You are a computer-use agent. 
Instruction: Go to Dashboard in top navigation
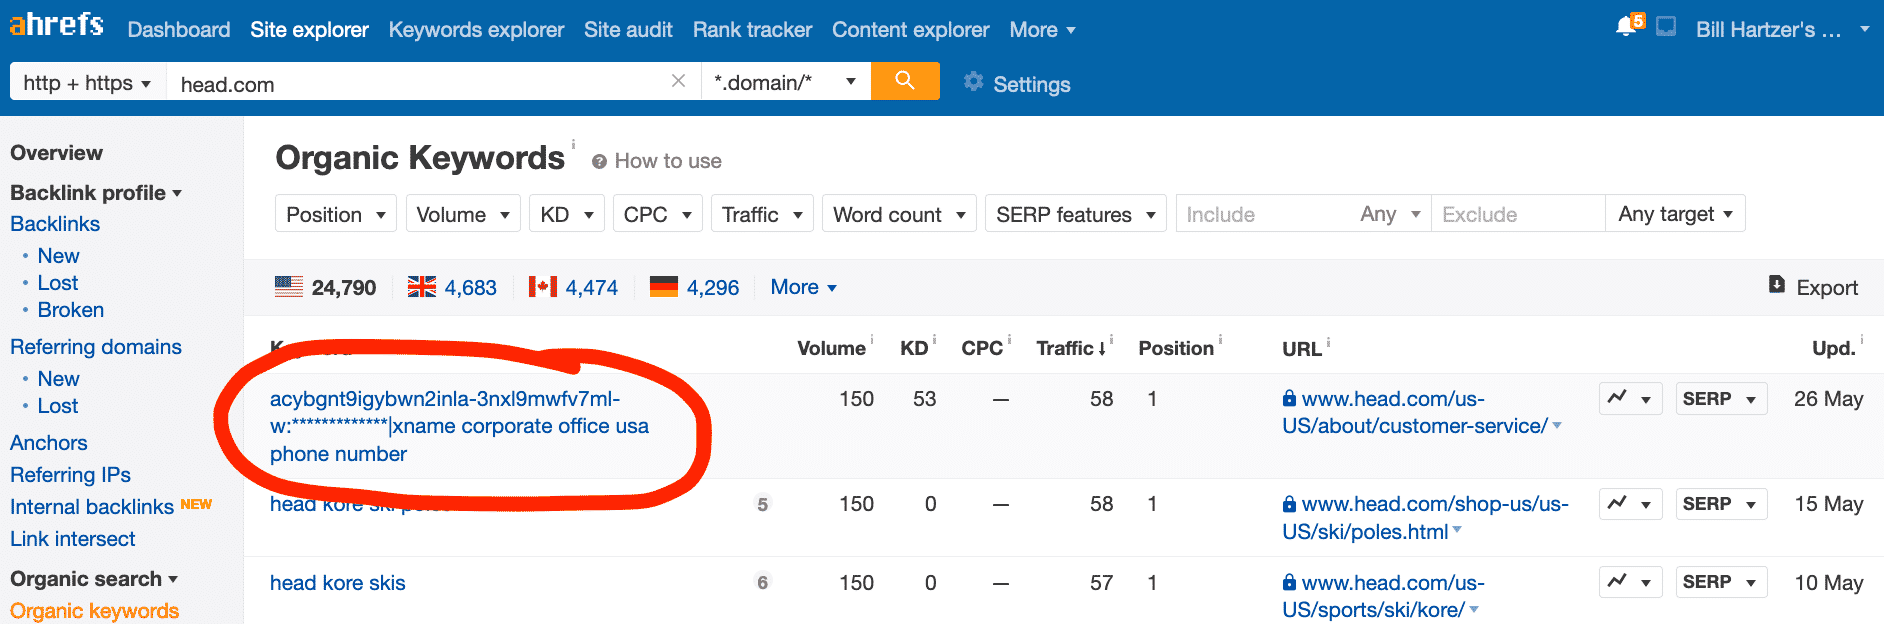pos(179,29)
